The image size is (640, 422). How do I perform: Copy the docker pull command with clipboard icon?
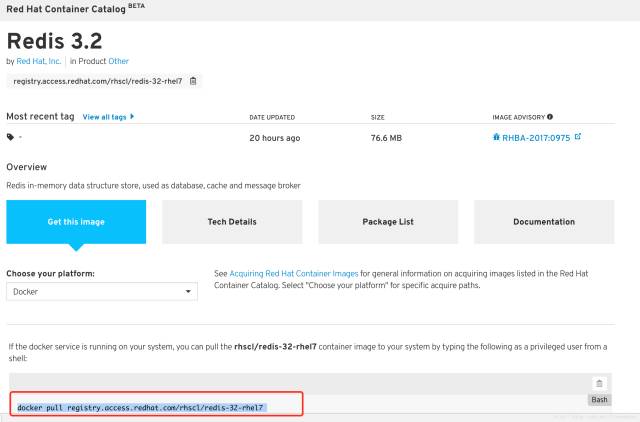(x=599, y=384)
